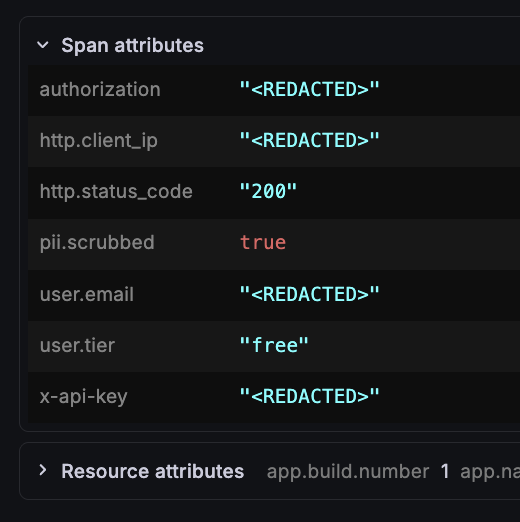Select the user.email attribute key

(87, 294)
